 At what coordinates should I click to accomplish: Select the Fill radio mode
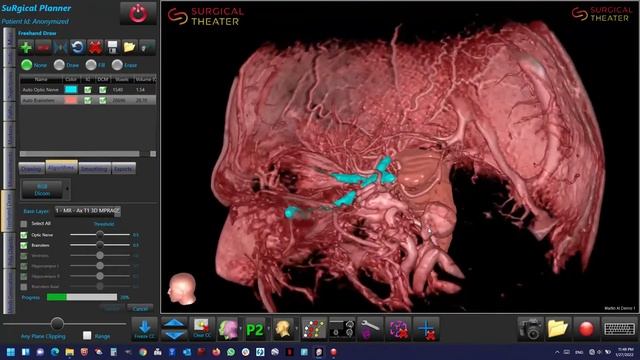(x=91, y=65)
